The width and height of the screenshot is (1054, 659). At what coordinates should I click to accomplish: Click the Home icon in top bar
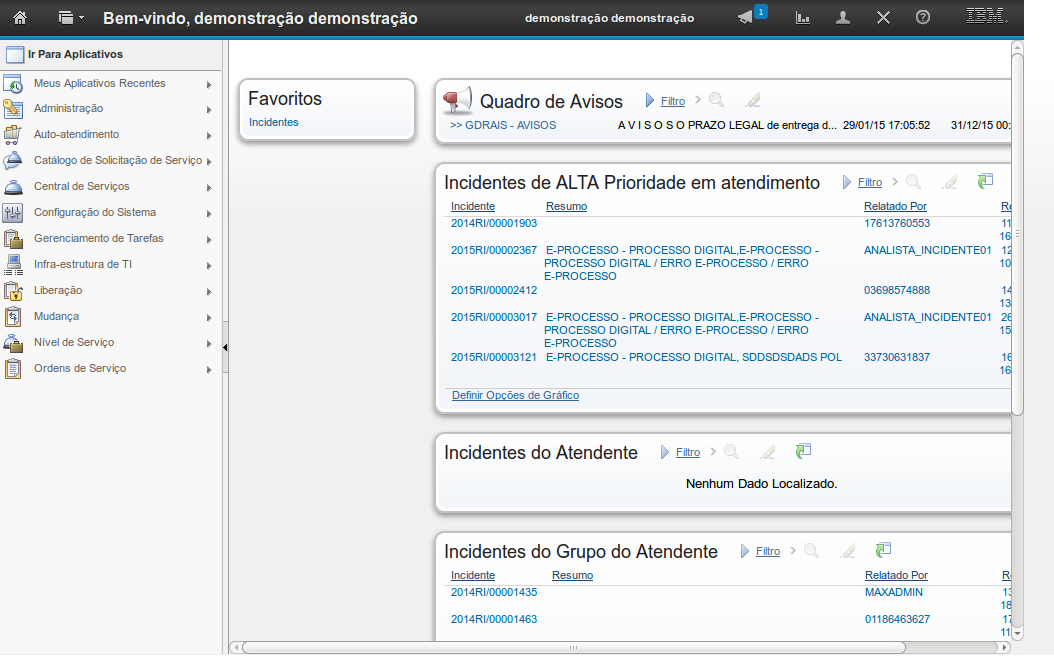pyautogui.click(x=19, y=17)
